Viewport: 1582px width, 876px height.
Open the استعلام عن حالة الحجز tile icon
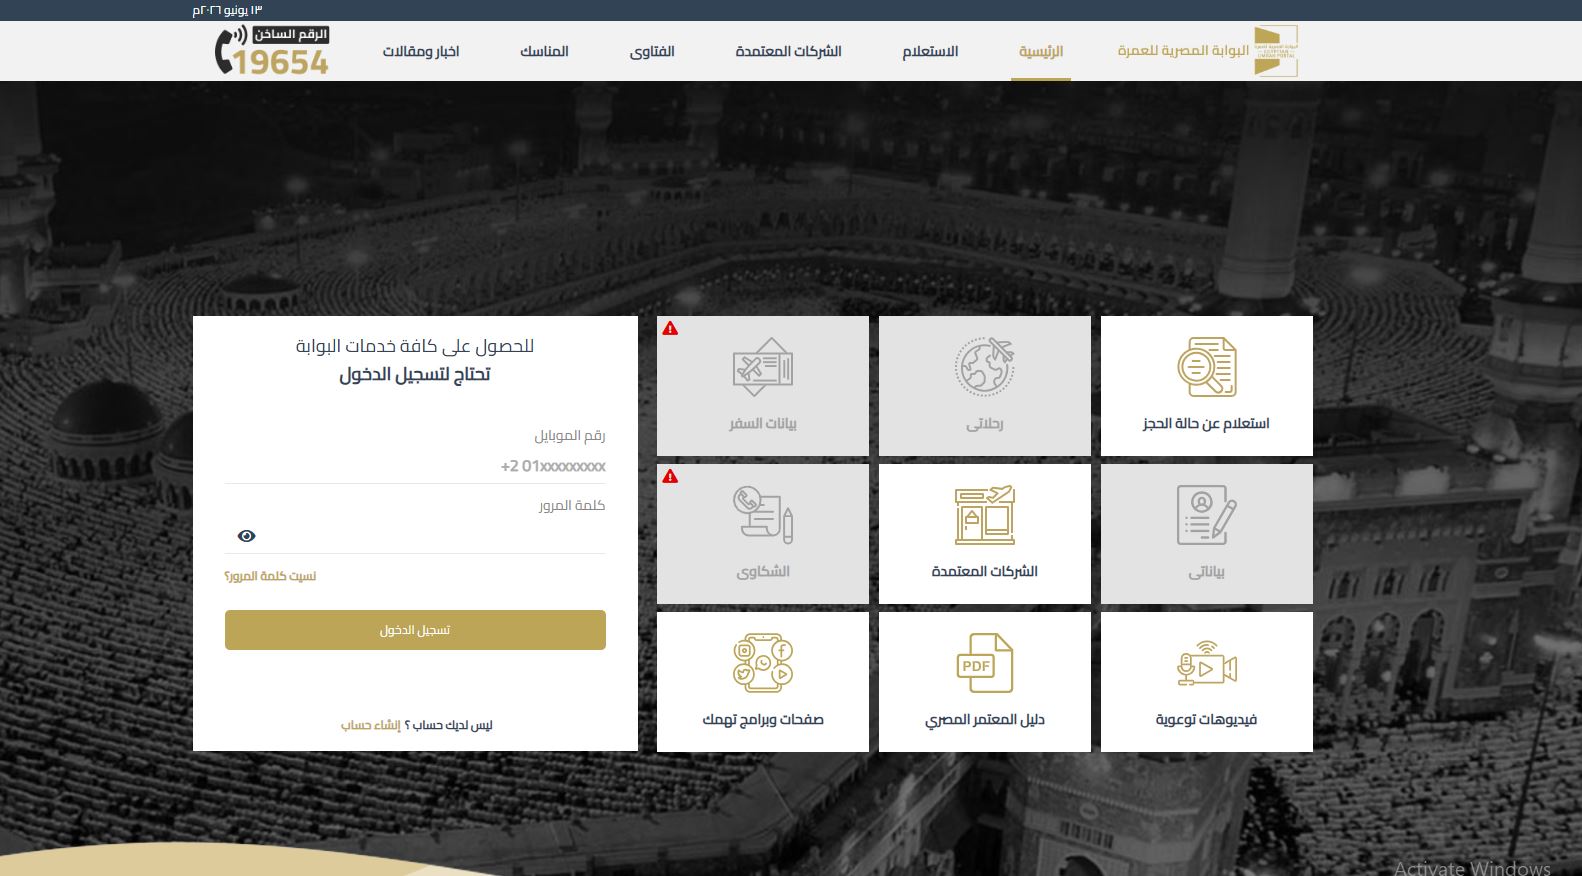pos(1206,367)
